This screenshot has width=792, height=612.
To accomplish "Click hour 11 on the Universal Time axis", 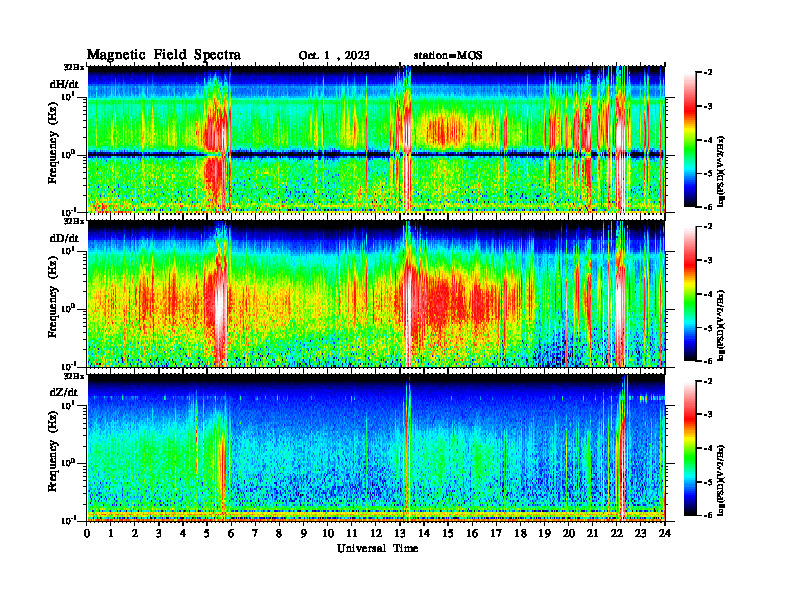I will point(352,534).
